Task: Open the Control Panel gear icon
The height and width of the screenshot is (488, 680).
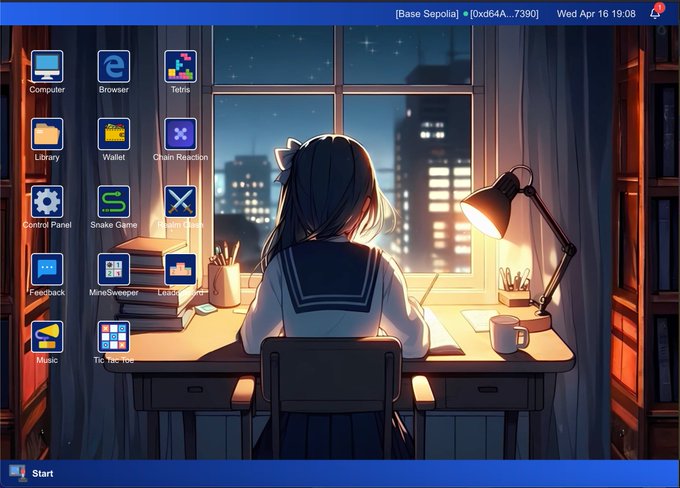Action: pos(47,202)
